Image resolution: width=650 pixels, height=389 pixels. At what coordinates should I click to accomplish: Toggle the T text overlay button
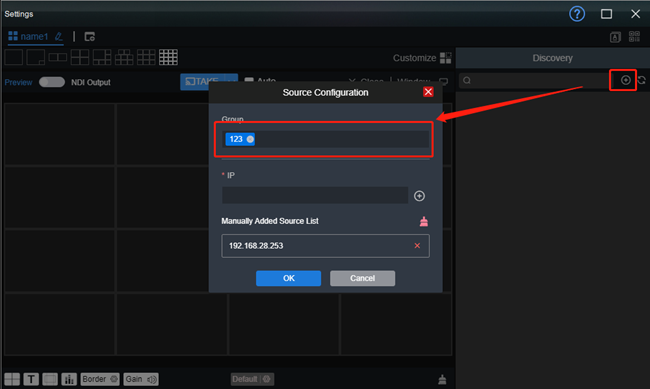tap(31, 379)
